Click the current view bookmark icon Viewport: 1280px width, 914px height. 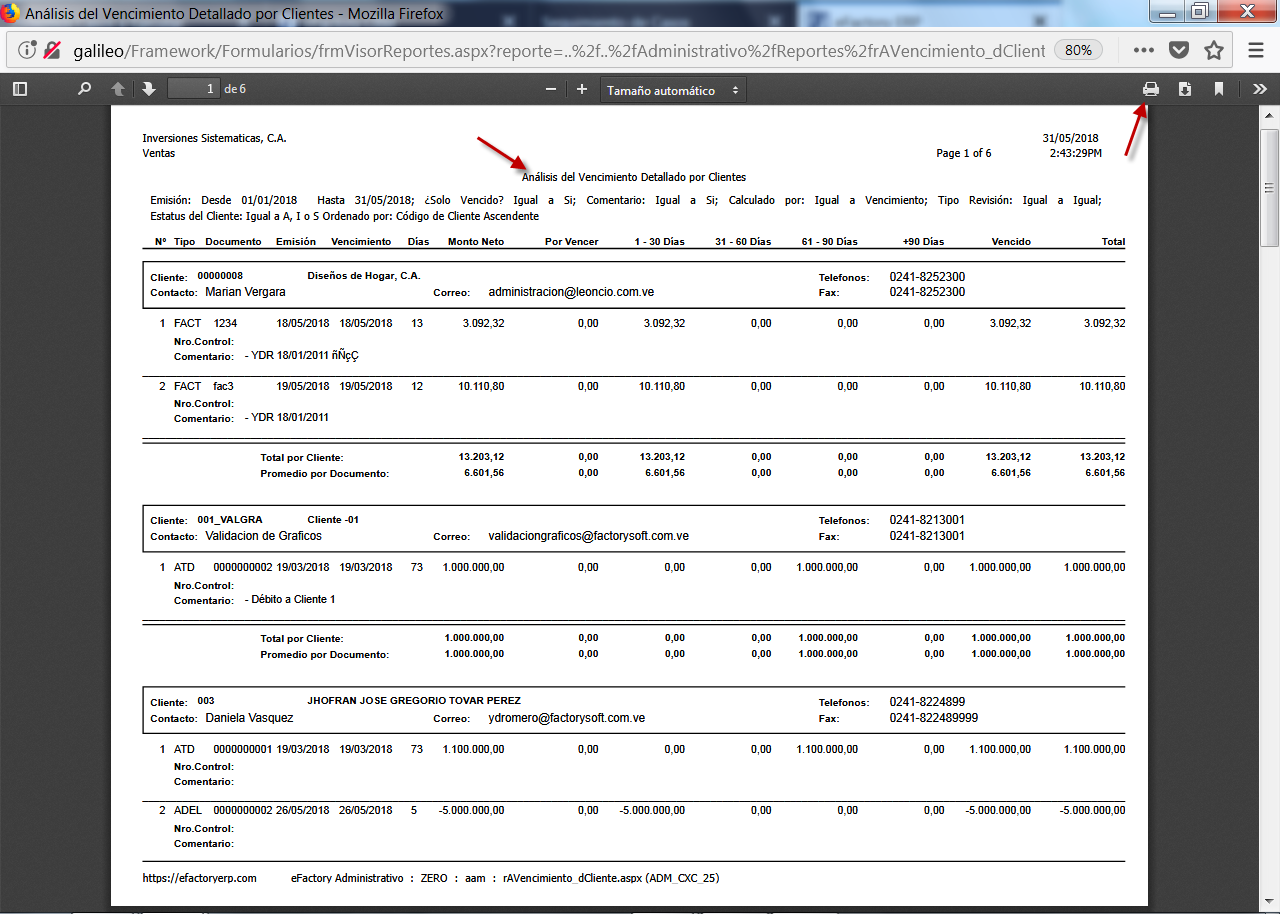point(1219,89)
